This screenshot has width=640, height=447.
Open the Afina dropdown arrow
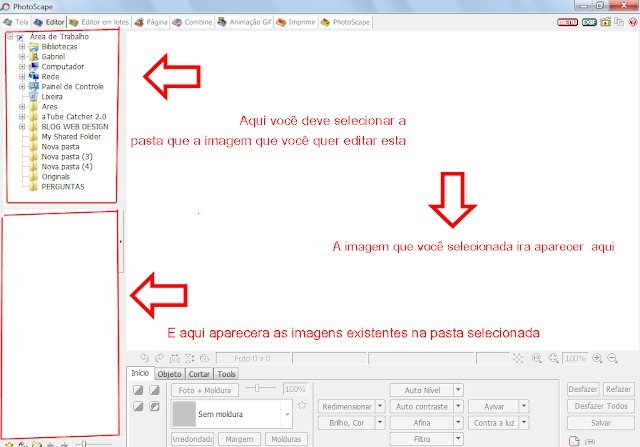[x=458, y=423]
